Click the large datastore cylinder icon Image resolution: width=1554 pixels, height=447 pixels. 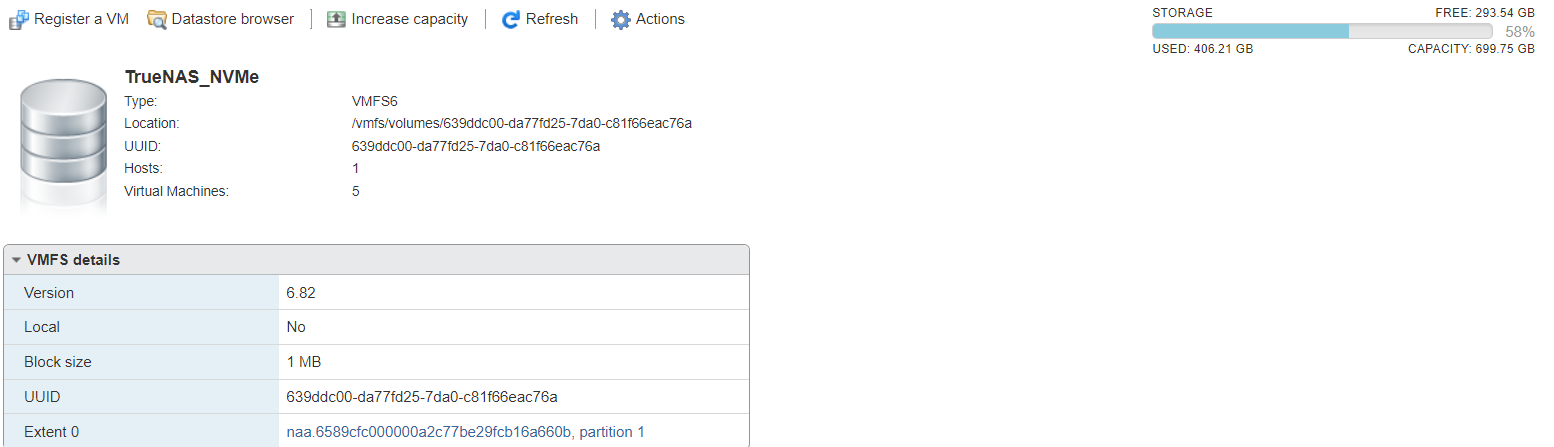coord(62,143)
